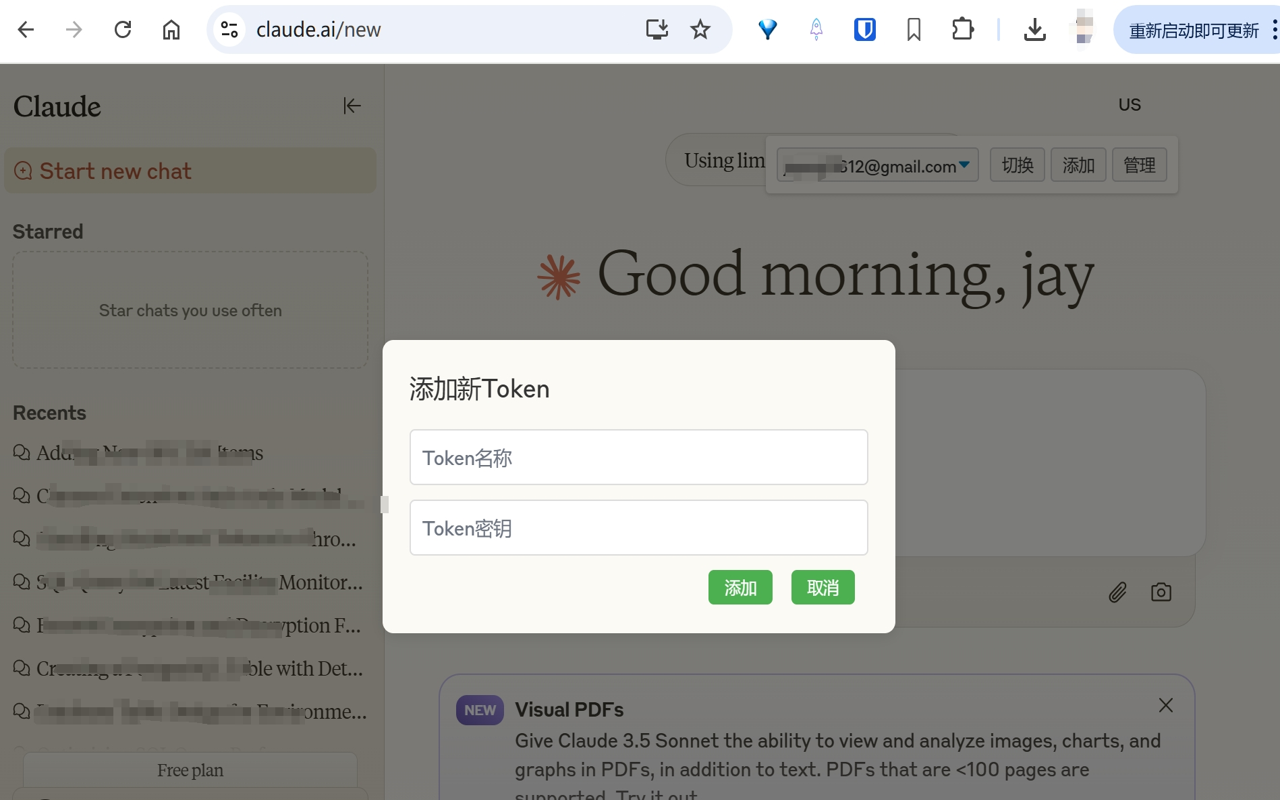The width and height of the screenshot is (1280, 800).
Task: Click the address bar URL claude.ai/new
Action: pos(318,30)
